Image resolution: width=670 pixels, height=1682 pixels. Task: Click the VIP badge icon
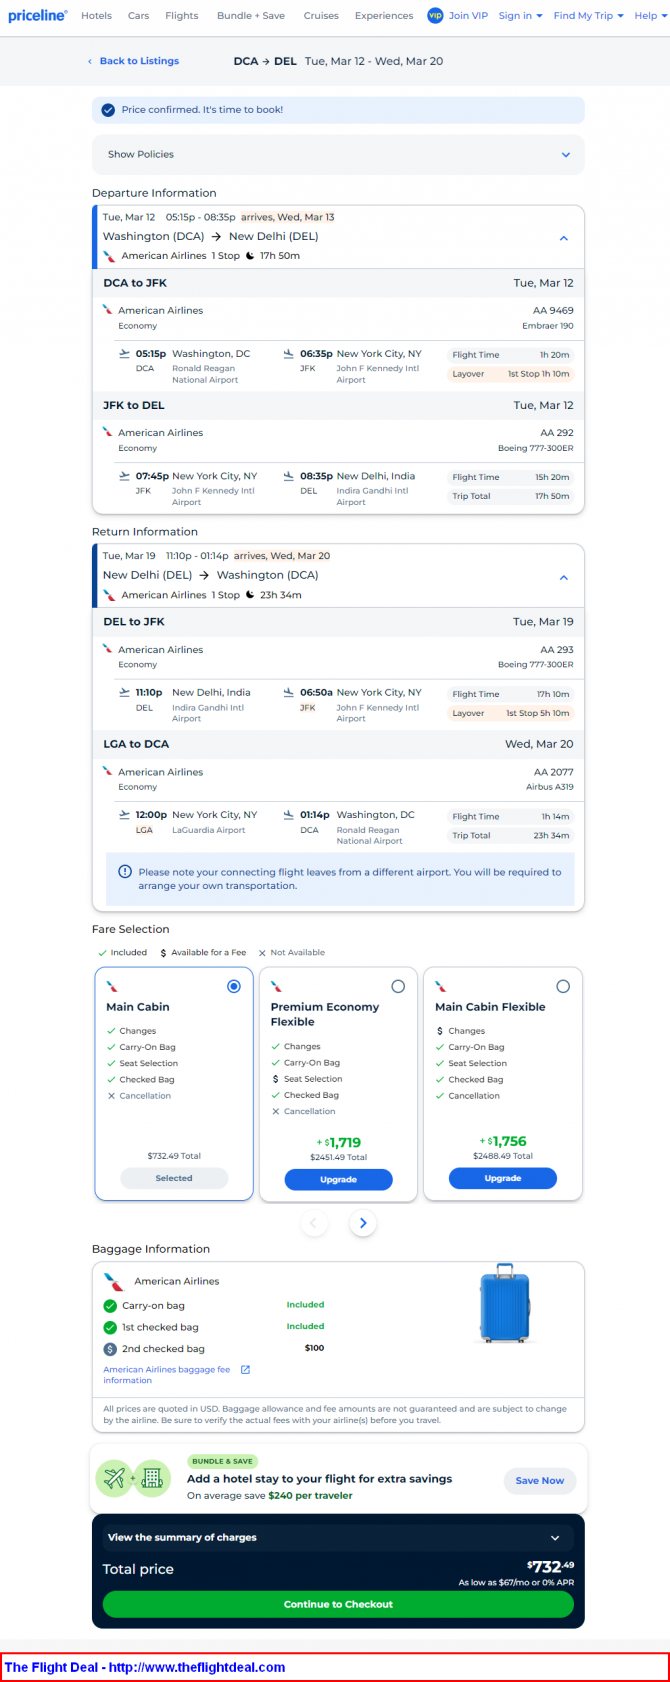(435, 15)
